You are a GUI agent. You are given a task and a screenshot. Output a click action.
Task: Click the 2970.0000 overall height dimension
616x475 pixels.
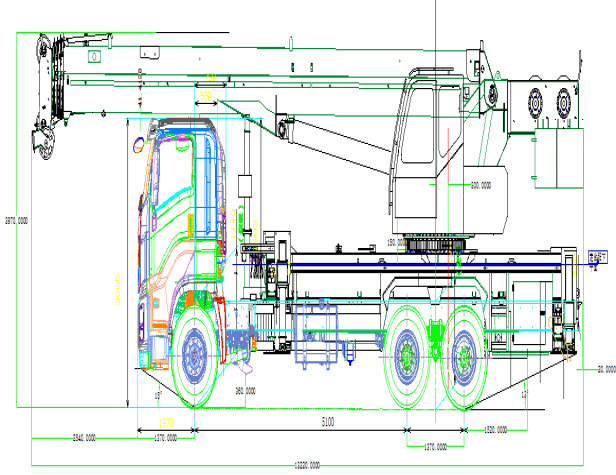16,221
